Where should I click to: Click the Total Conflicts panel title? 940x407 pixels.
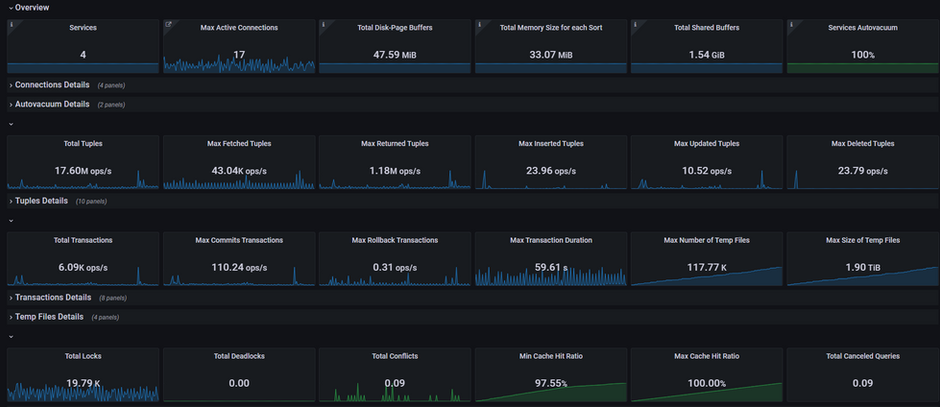click(394, 356)
